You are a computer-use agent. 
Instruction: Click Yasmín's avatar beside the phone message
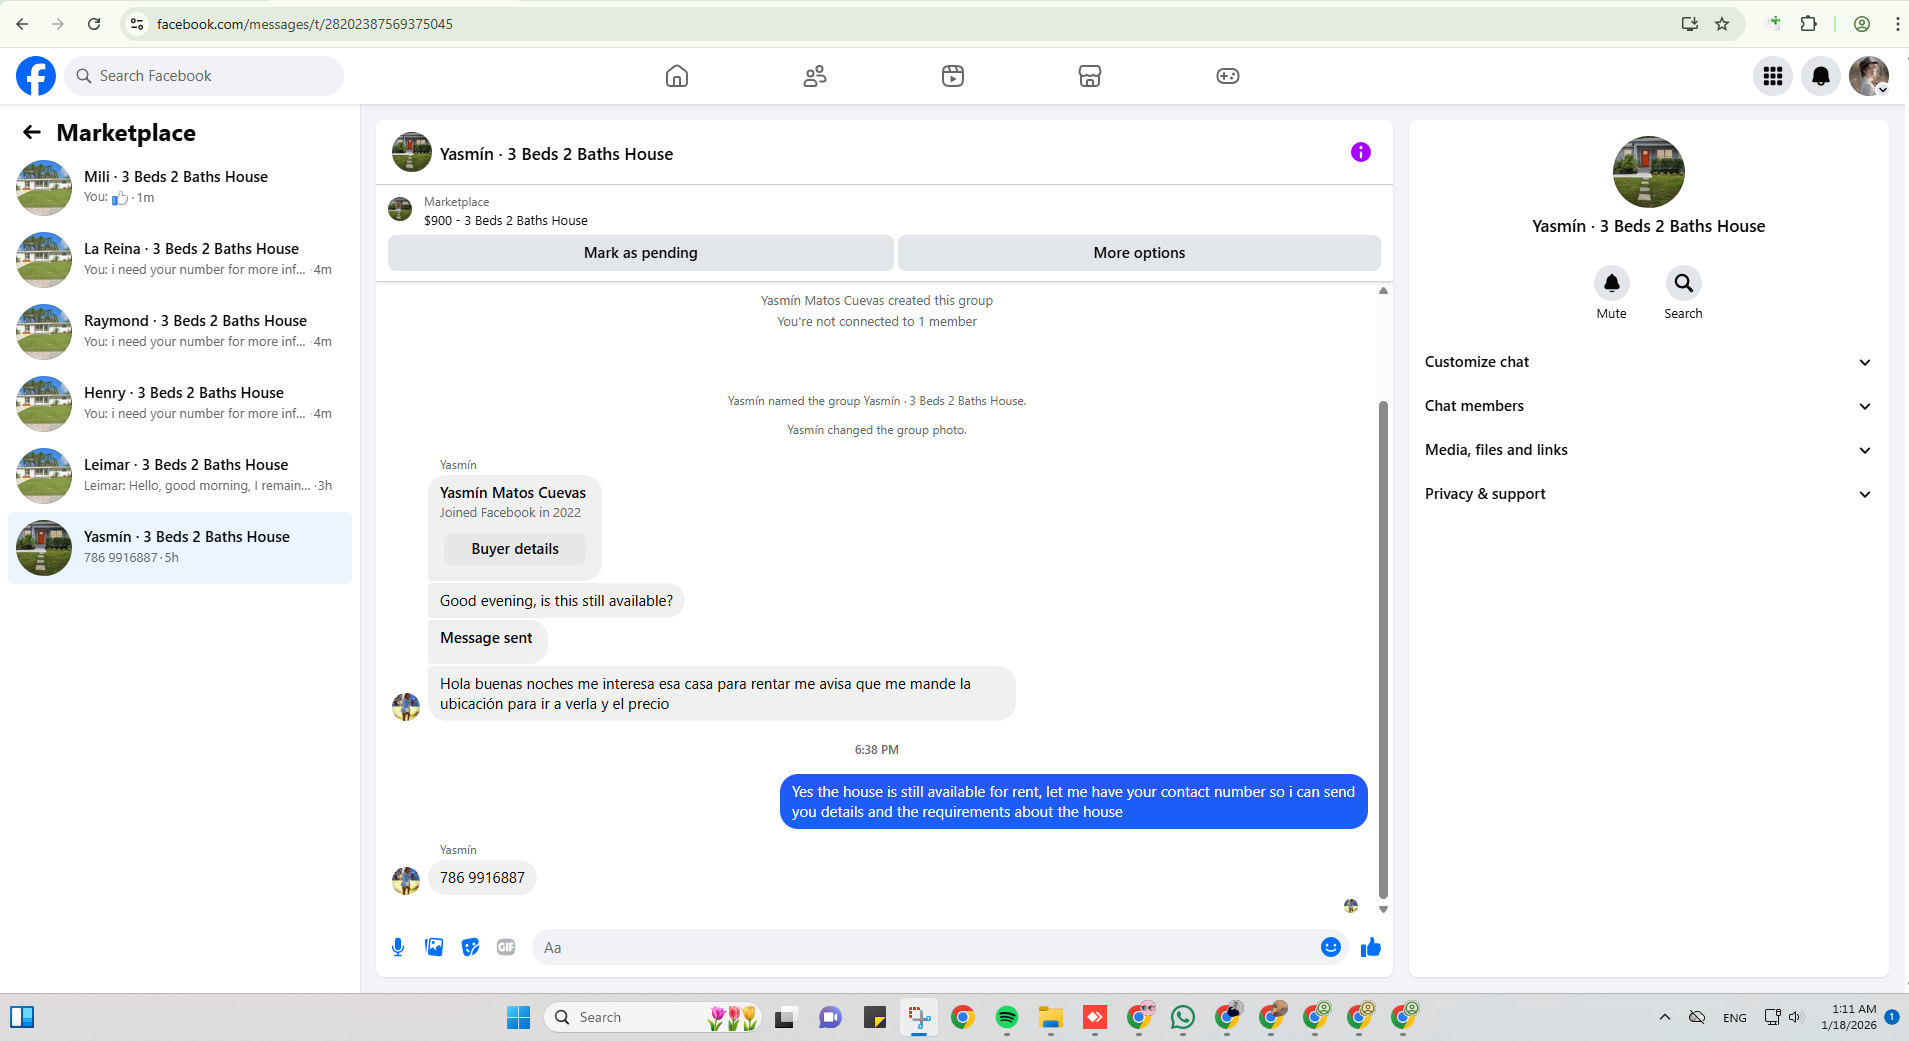click(x=406, y=881)
